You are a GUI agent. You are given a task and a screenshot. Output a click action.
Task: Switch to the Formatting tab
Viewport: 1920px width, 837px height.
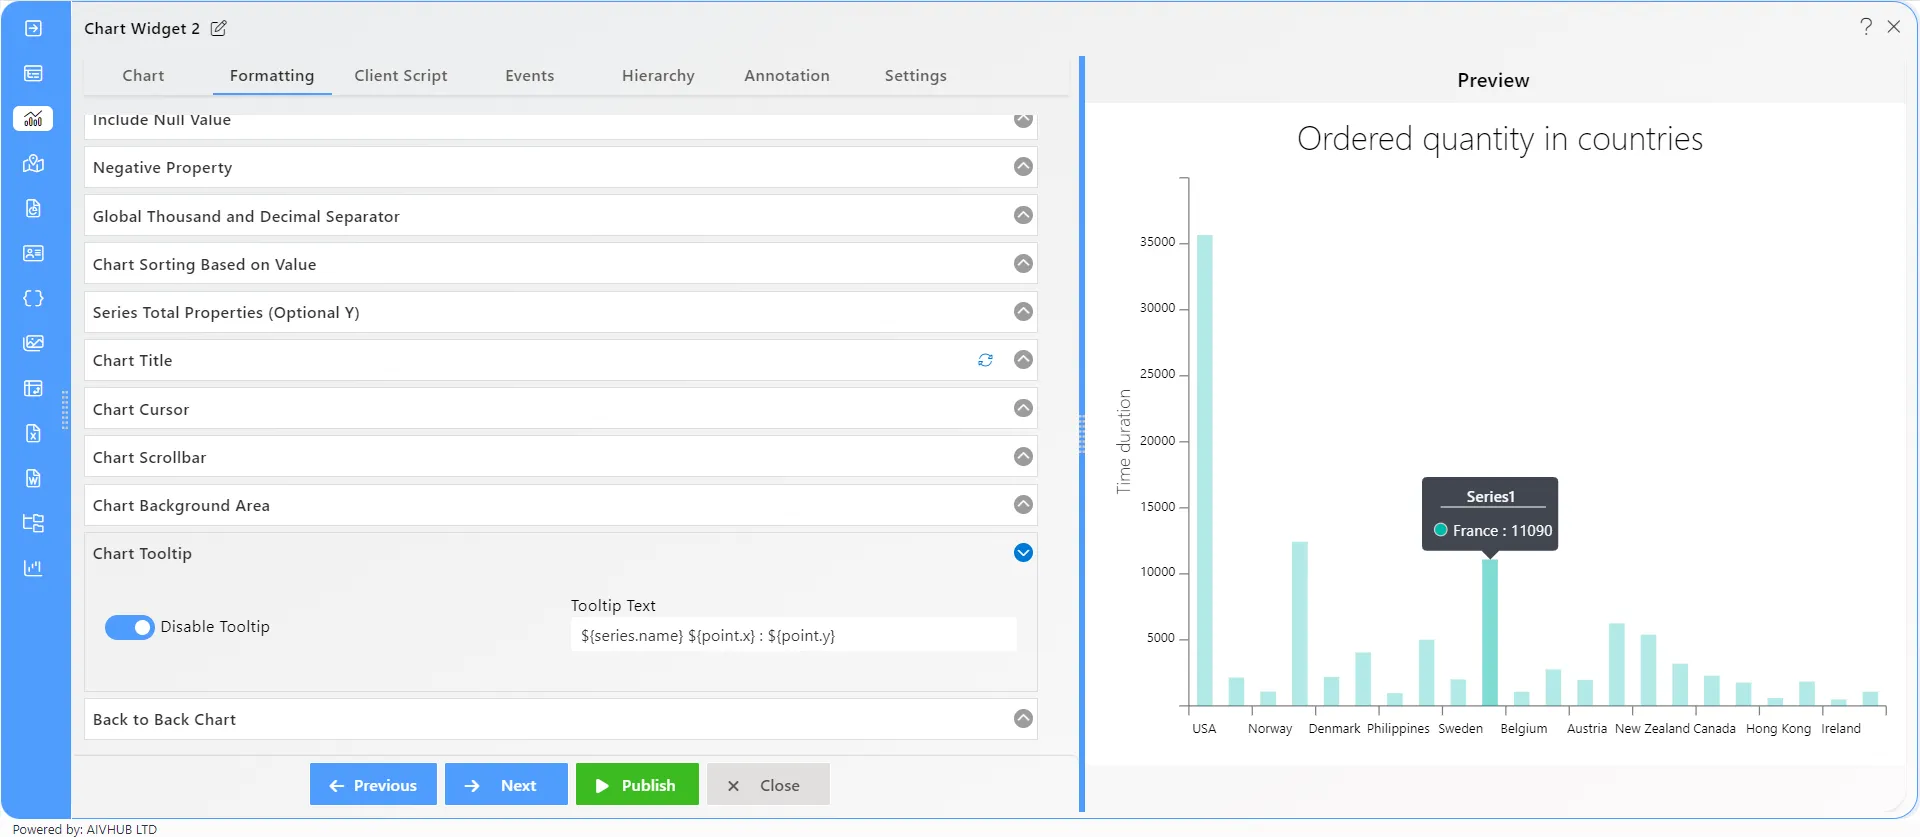click(x=272, y=76)
